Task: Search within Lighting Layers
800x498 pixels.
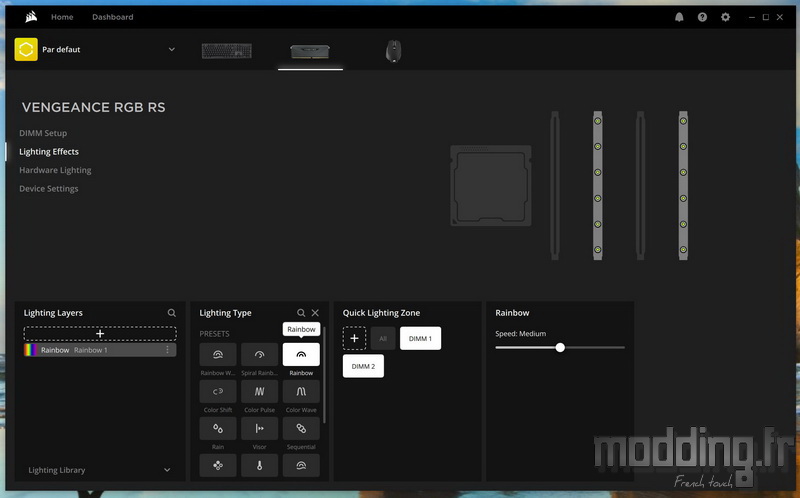Action: (x=171, y=313)
